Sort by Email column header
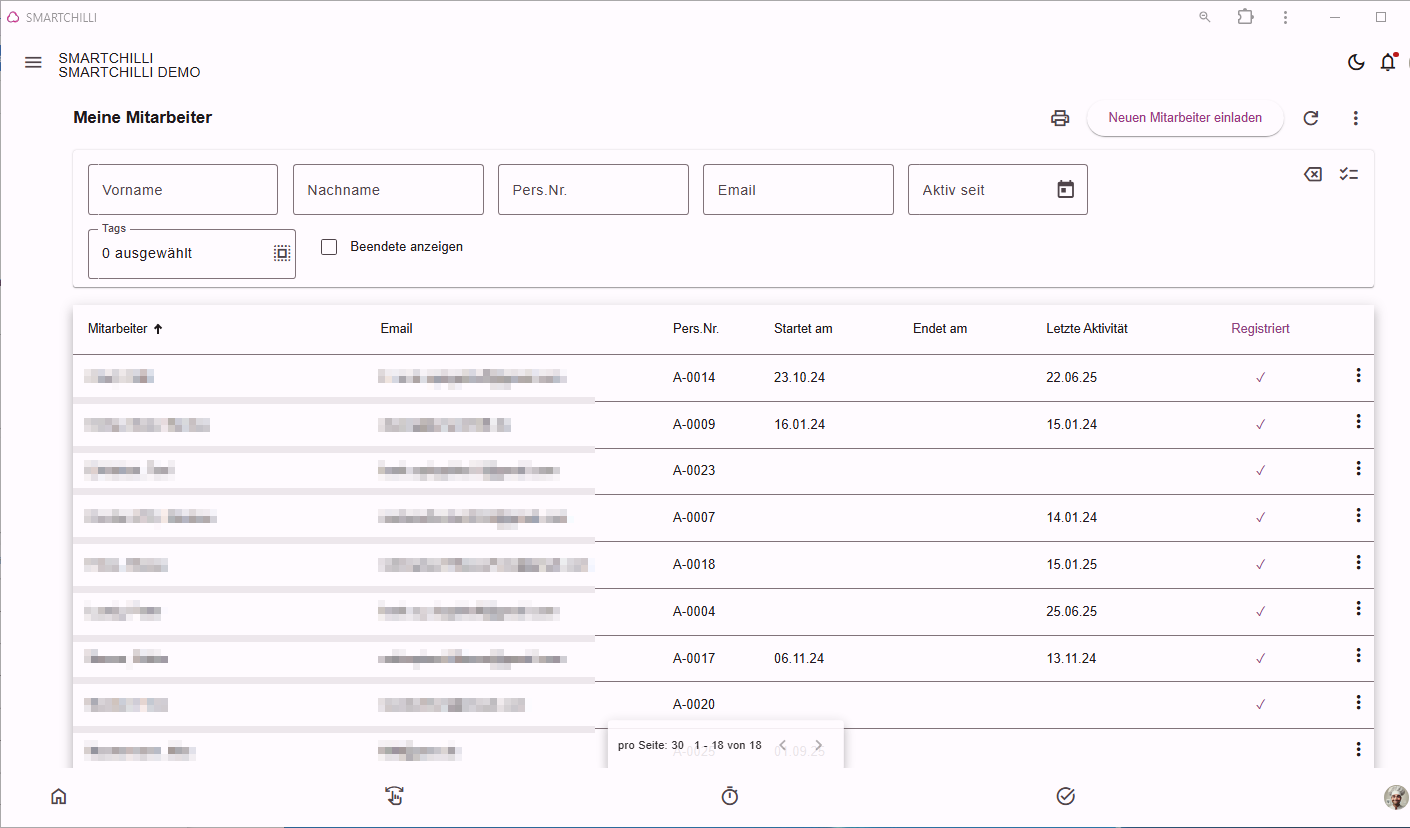The height and width of the screenshot is (828, 1410). 397,329
